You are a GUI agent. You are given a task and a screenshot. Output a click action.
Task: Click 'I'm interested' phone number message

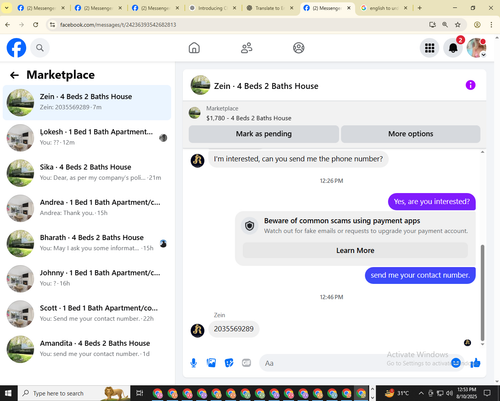pos(298,159)
